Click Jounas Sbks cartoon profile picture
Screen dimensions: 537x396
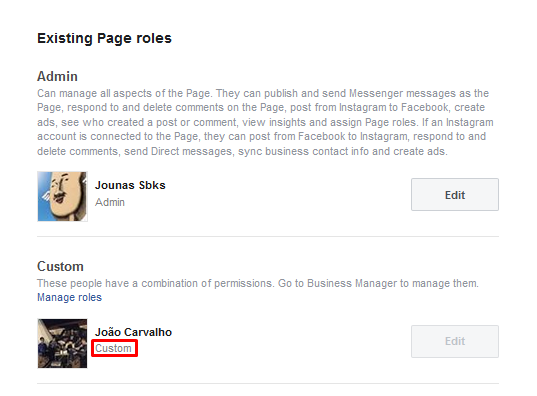coord(62,196)
